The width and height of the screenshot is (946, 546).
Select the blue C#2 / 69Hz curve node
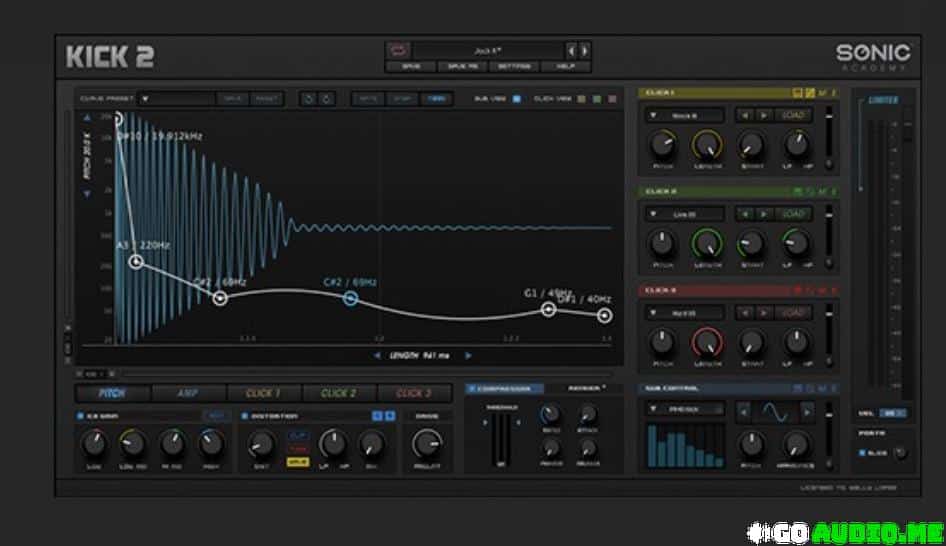tap(351, 298)
